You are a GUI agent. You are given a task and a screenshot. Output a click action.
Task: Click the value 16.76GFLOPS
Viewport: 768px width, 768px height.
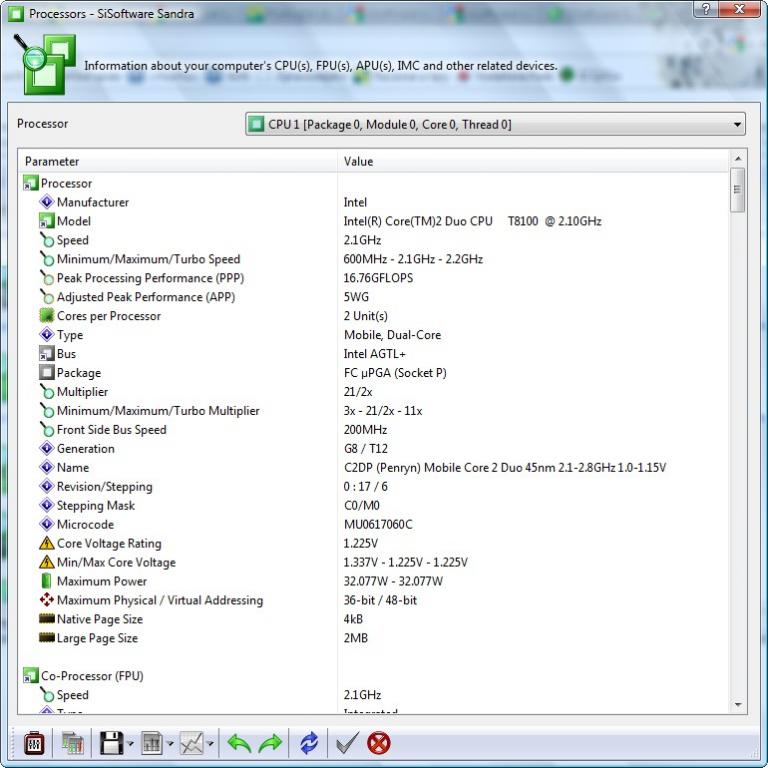pyautogui.click(x=378, y=278)
